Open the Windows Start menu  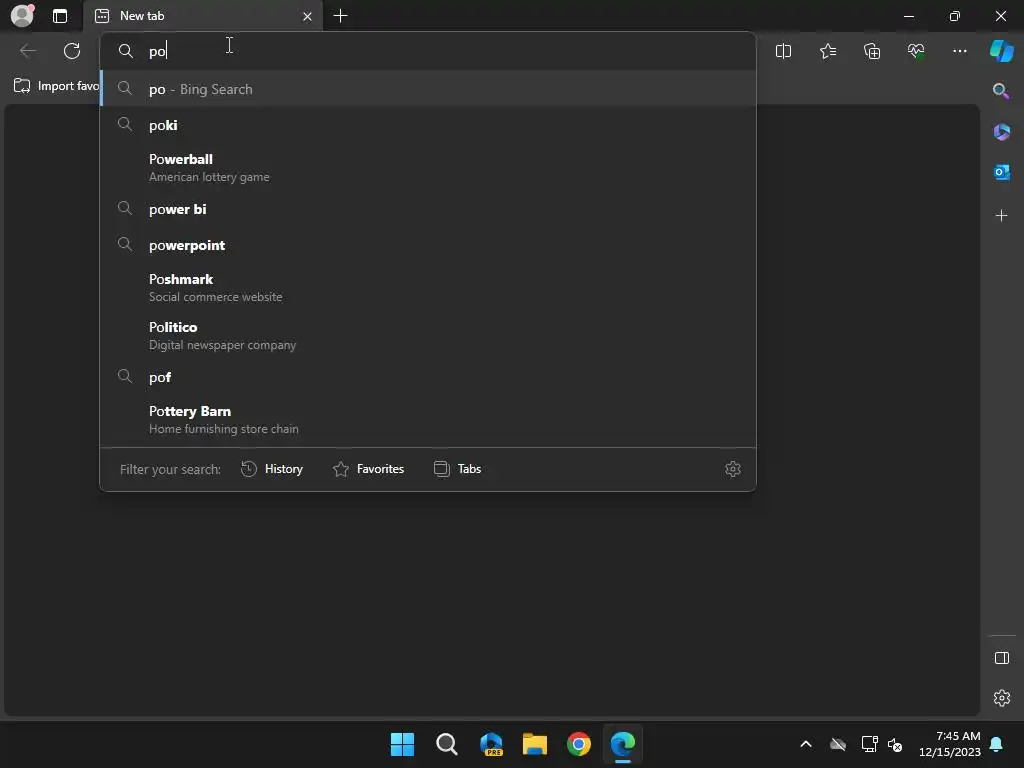click(402, 744)
